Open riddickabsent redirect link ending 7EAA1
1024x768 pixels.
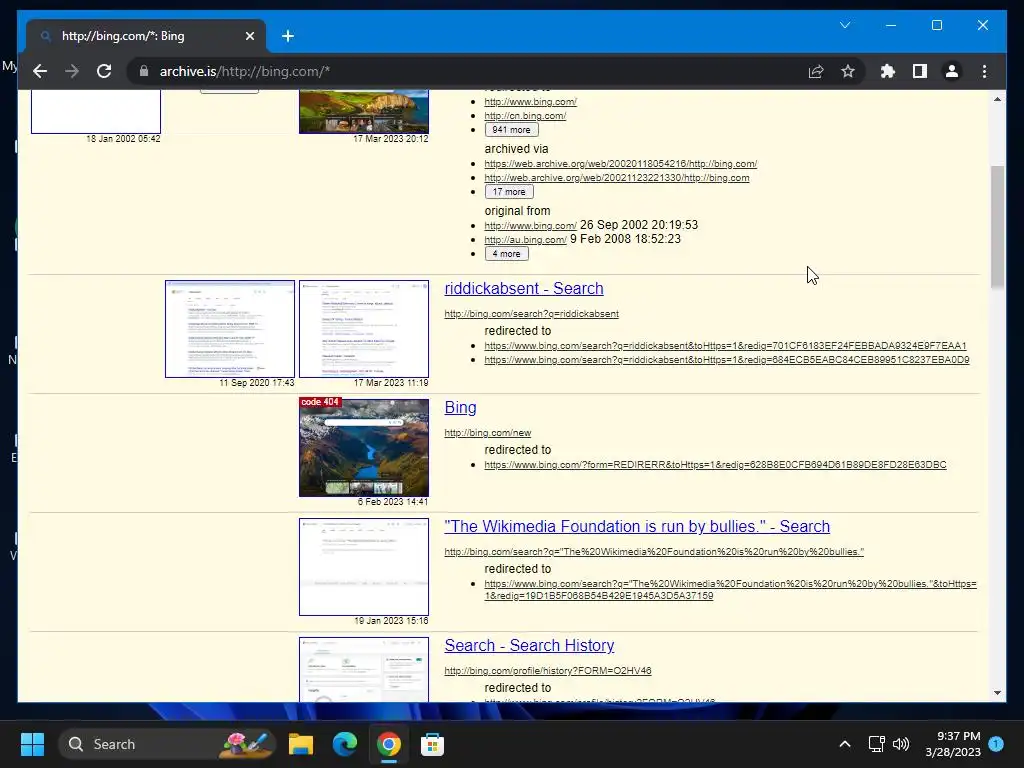coord(725,345)
